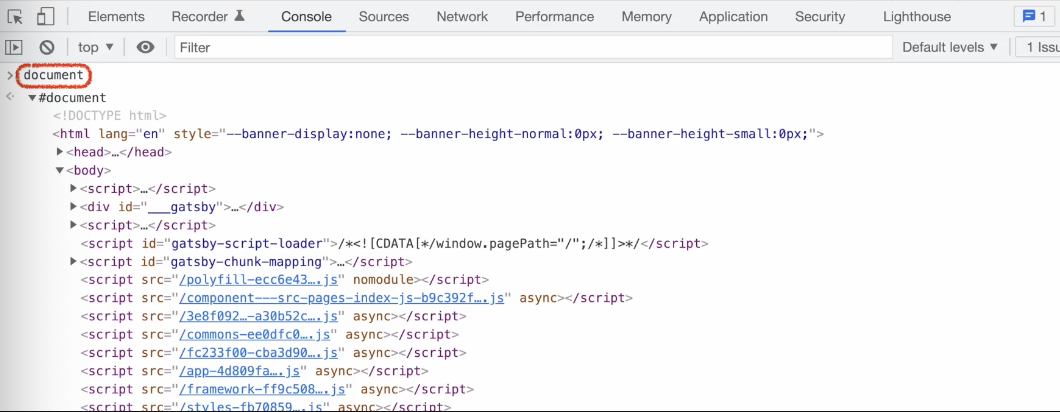Show the console sidebar icon
The height and width of the screenshot is (412, 1060).
14,47
